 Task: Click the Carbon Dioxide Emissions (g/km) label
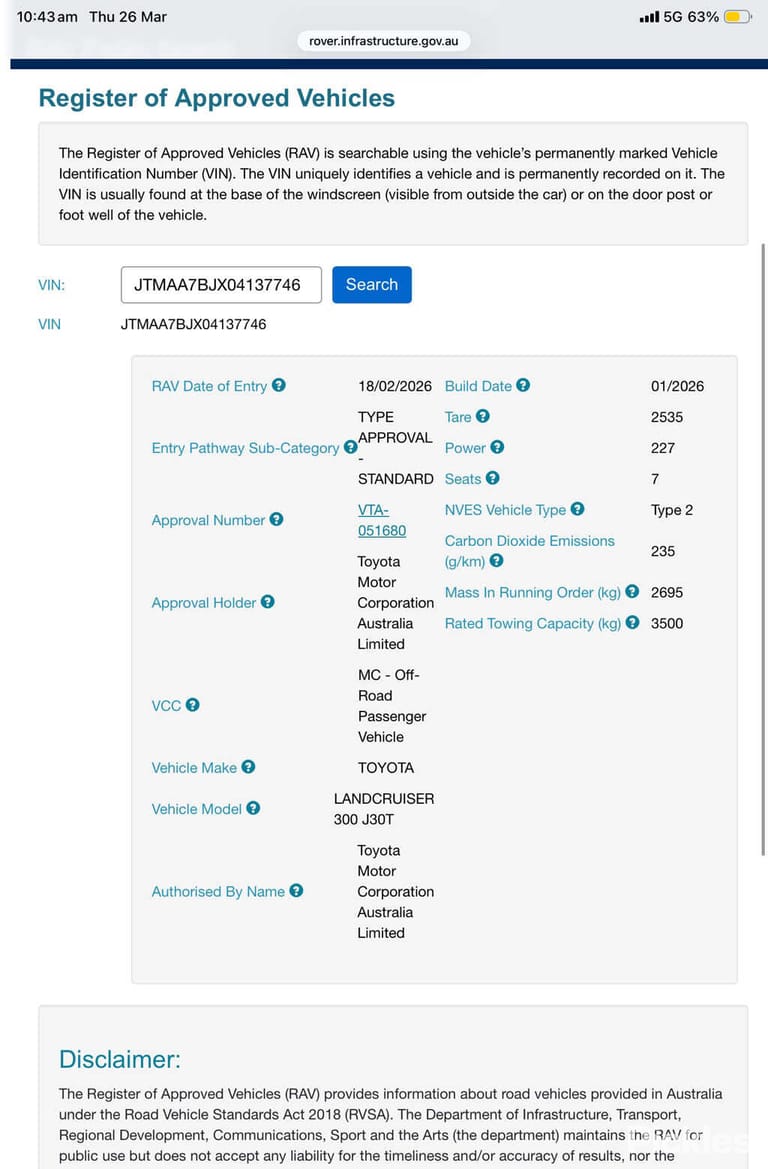(x=529, y=551)
